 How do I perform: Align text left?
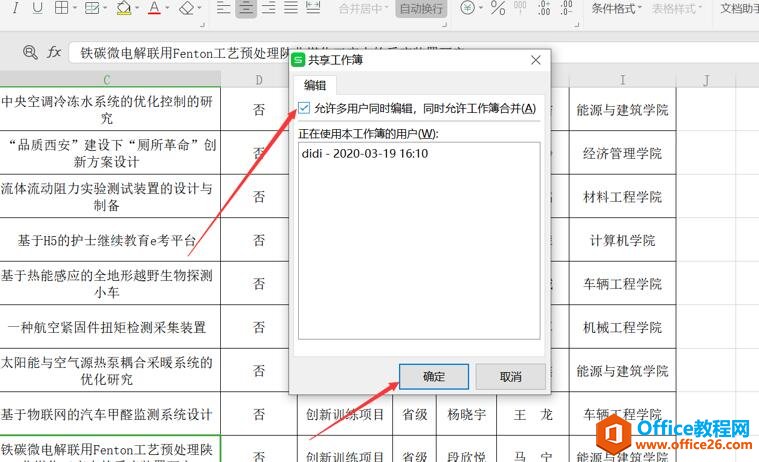pyautogui.click(x=223, y=8)
